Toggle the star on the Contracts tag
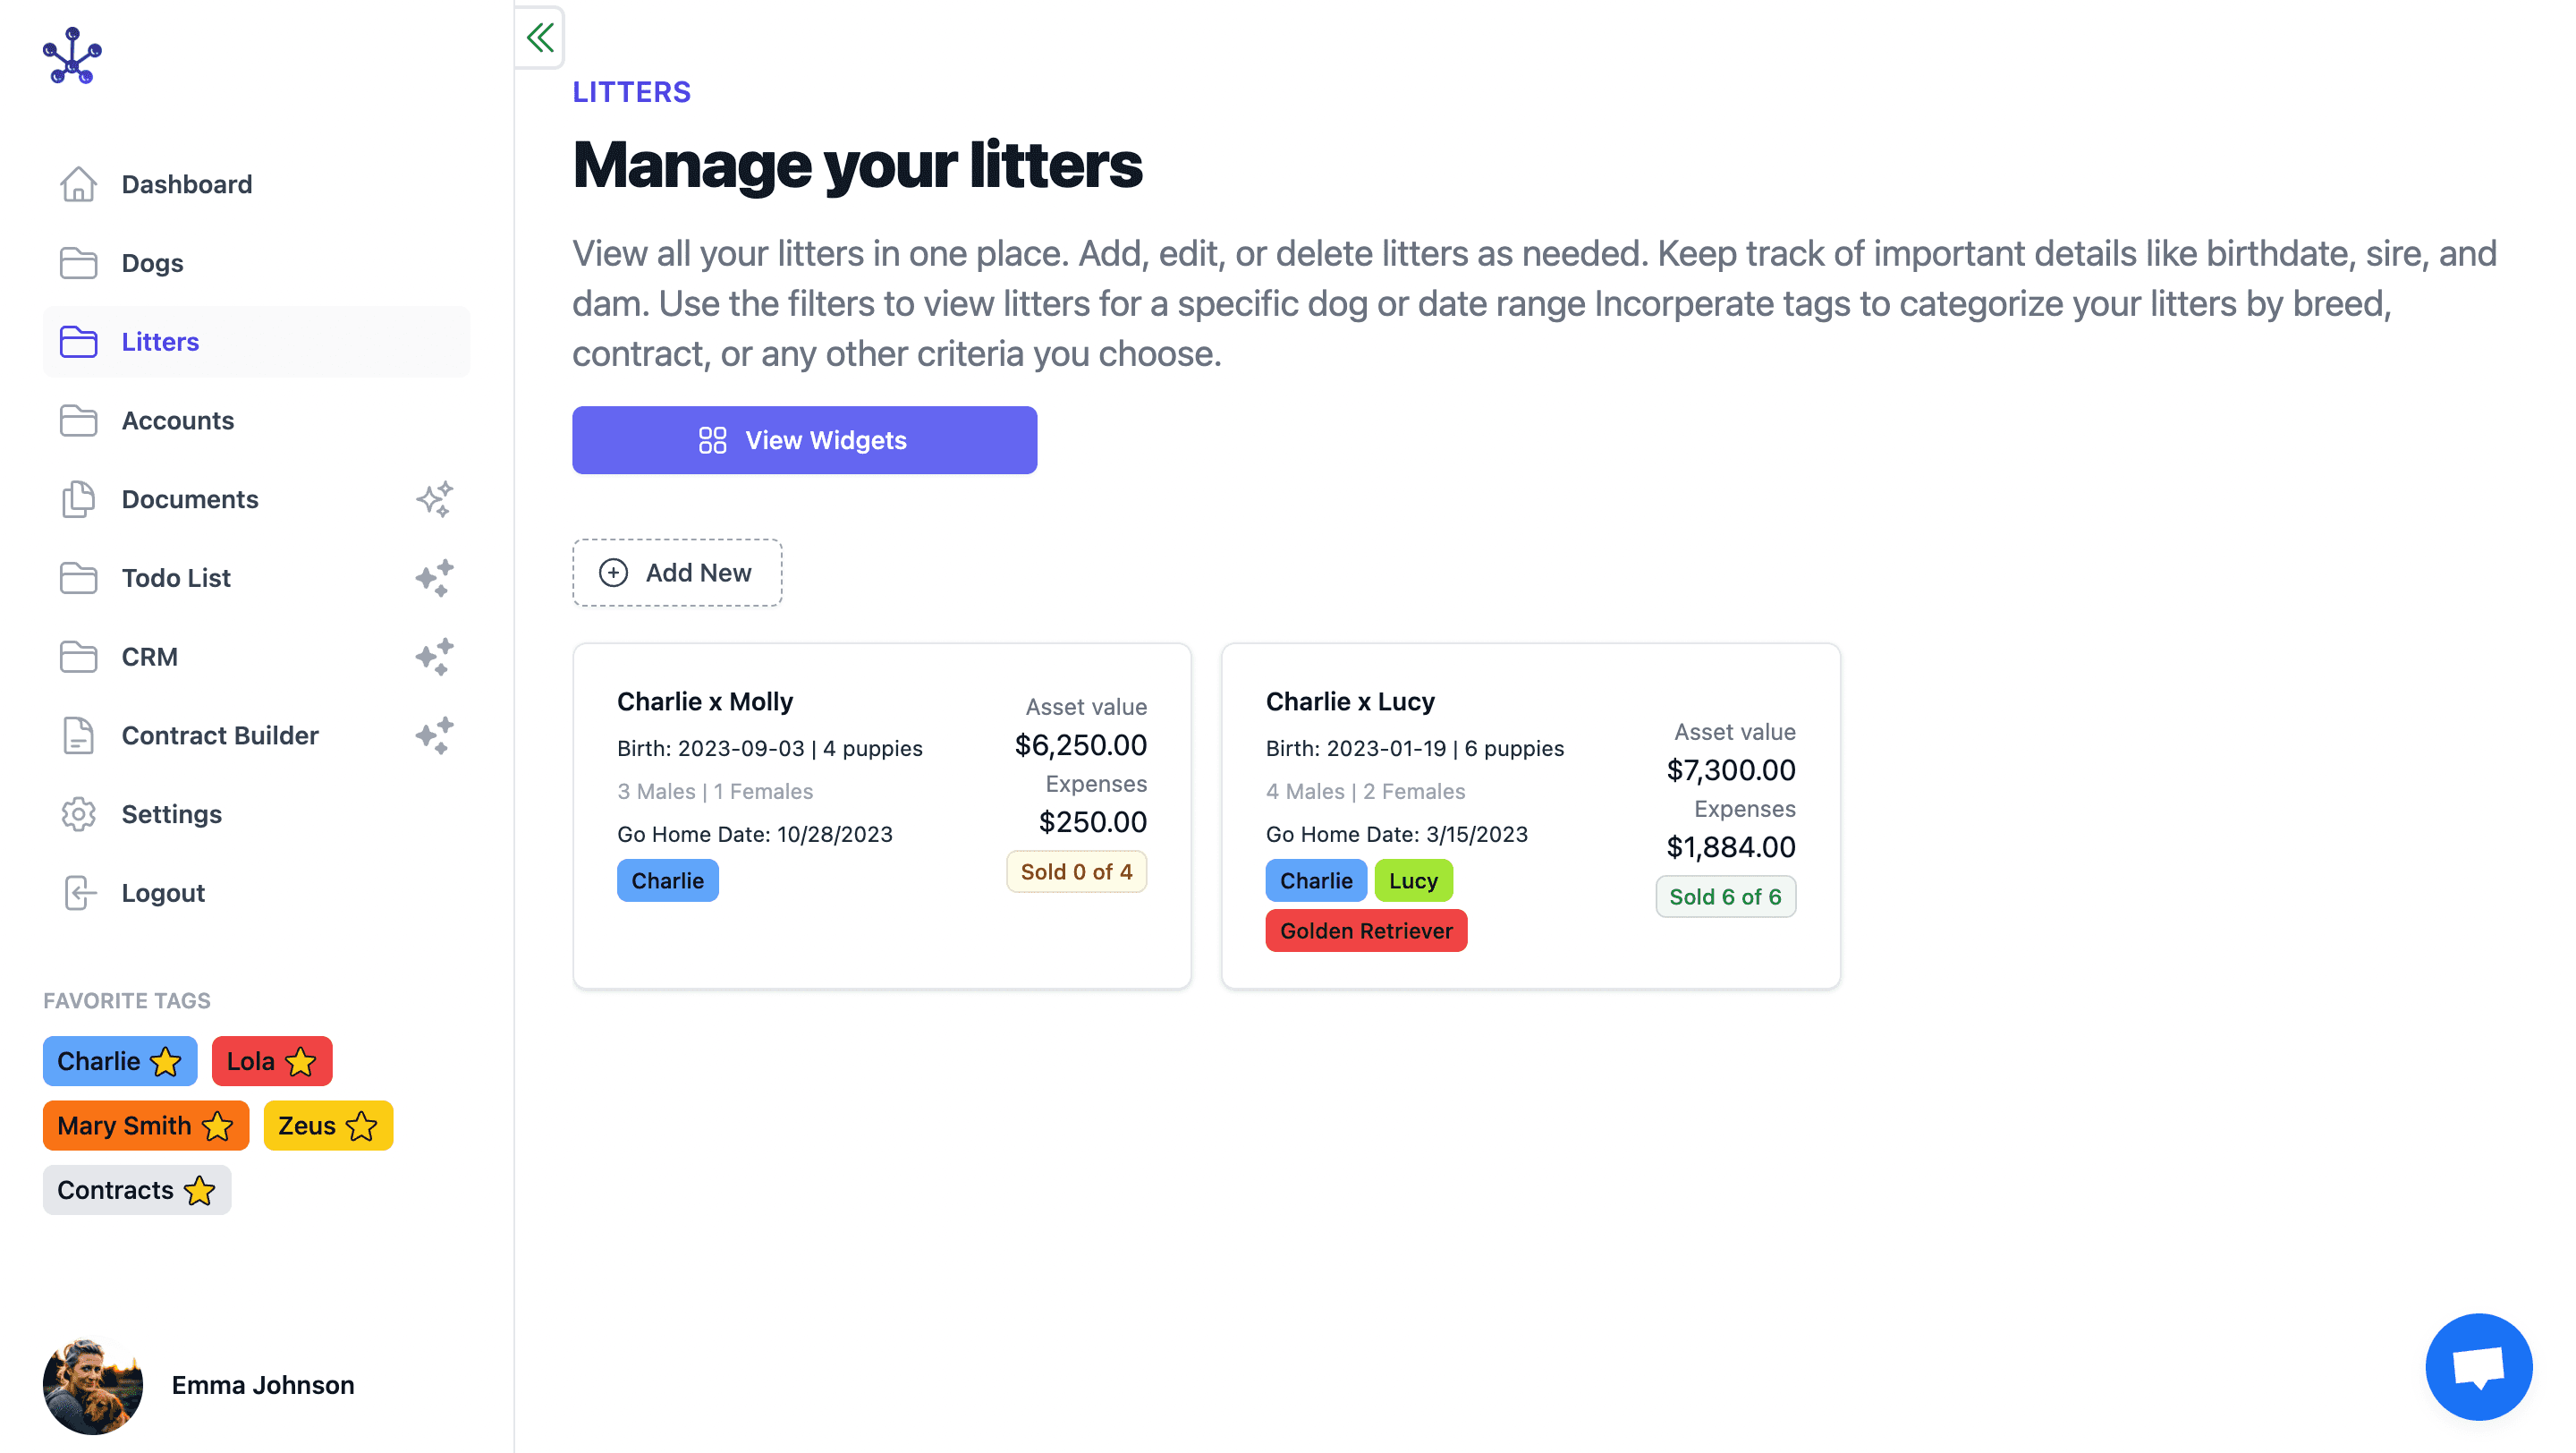 click(x=199, y=1190)
